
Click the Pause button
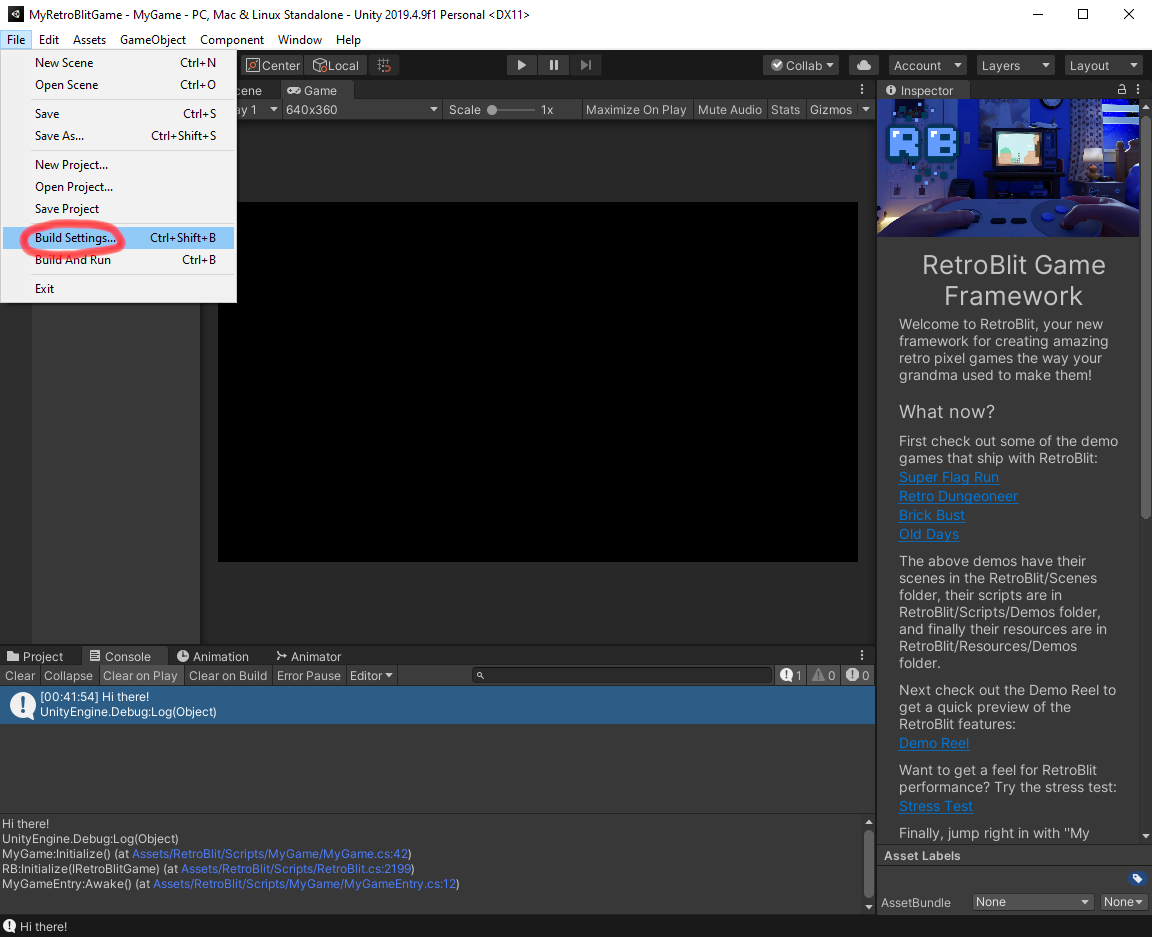click(554, 65)
